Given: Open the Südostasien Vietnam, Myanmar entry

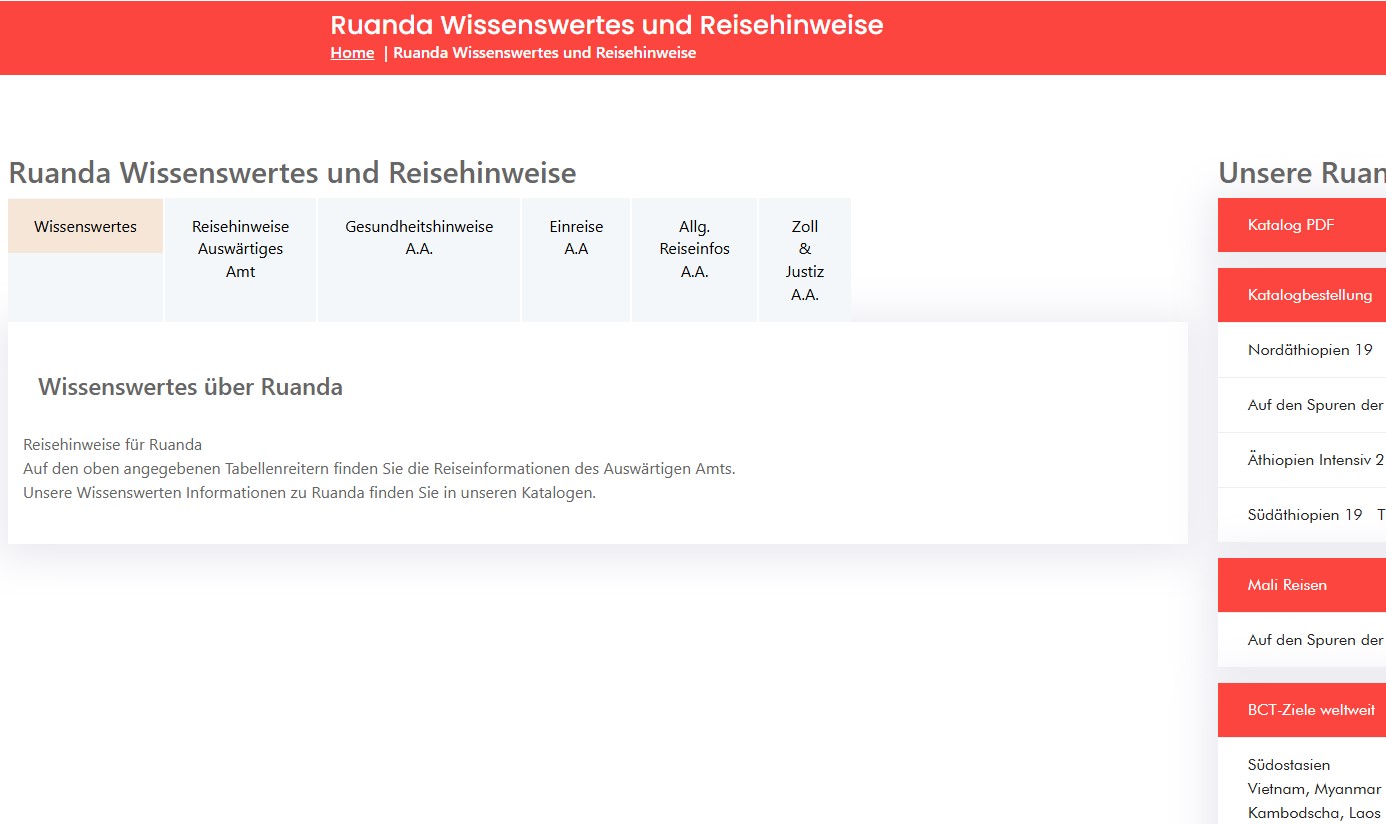Looking at the screenshot, I should (x=1314, y=777).
